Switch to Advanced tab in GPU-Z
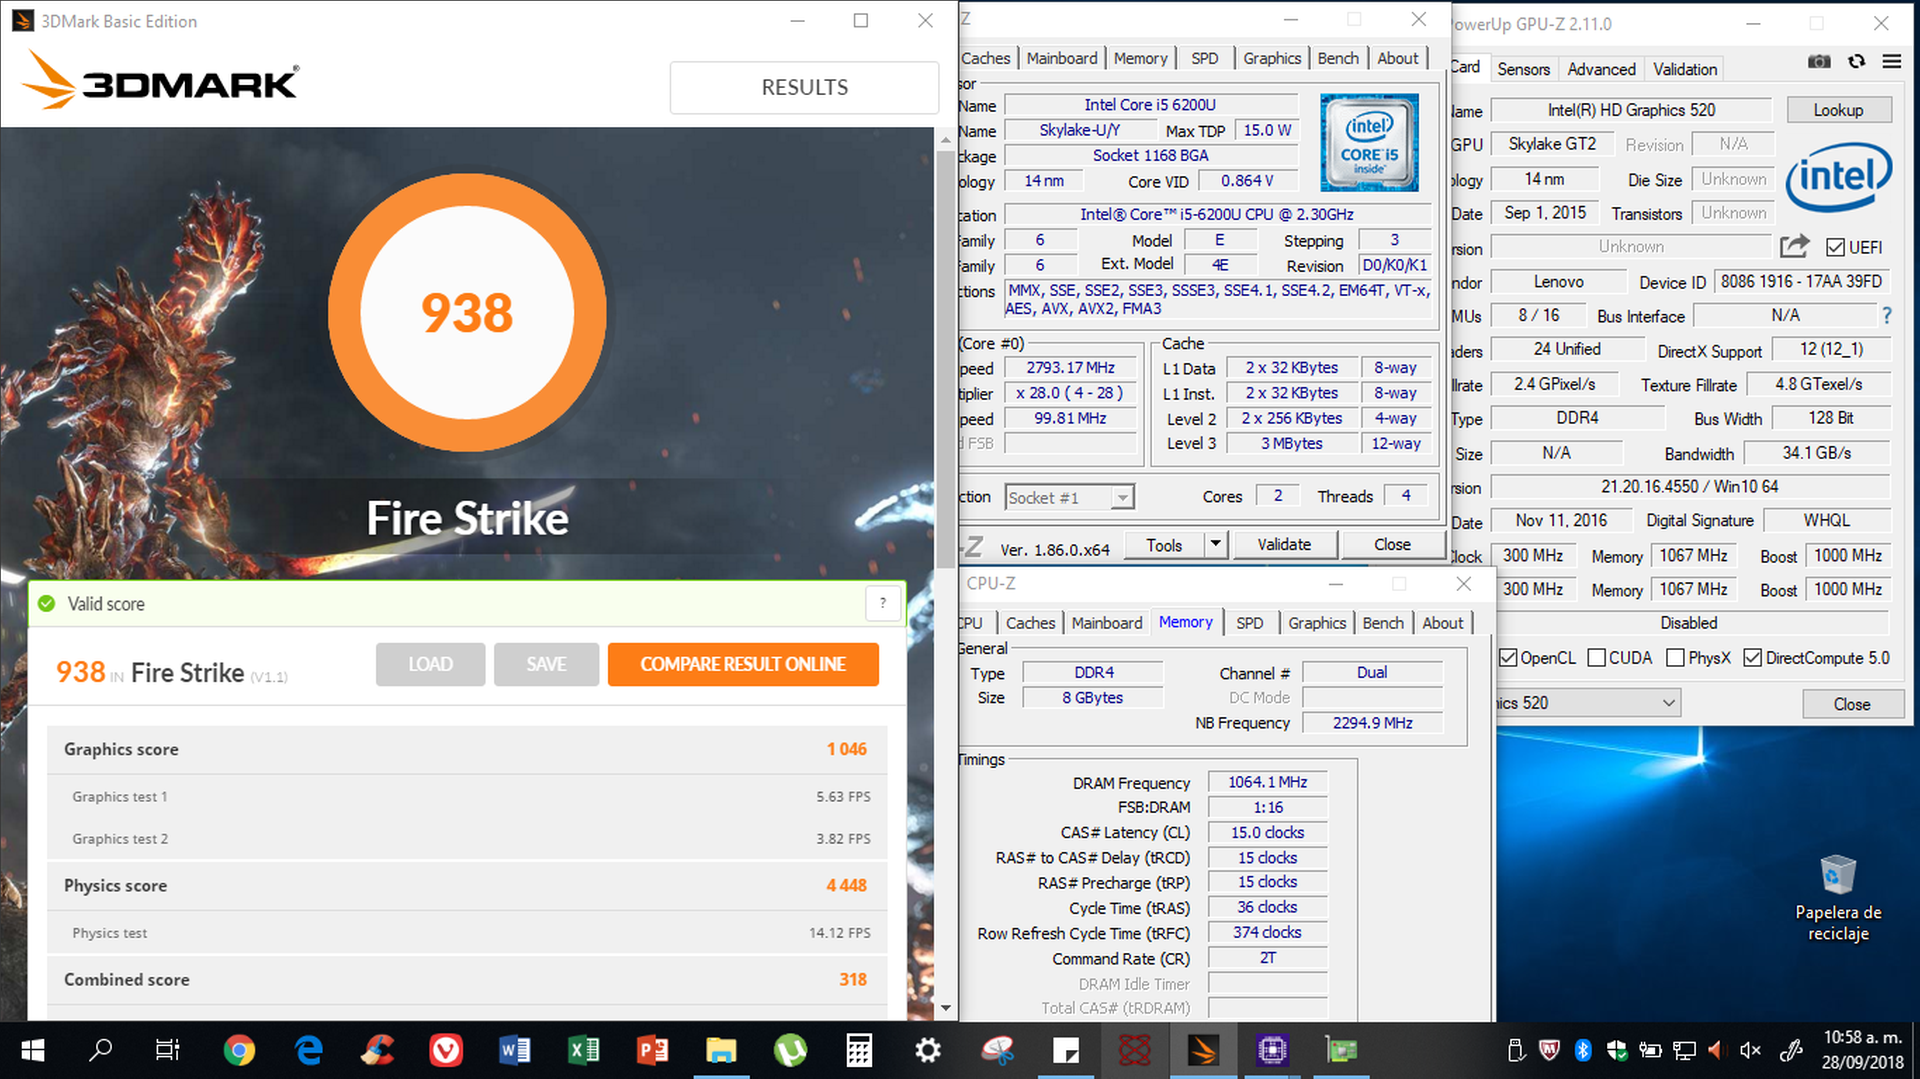The image size is (1920, 1079). tap(1601, 69)
